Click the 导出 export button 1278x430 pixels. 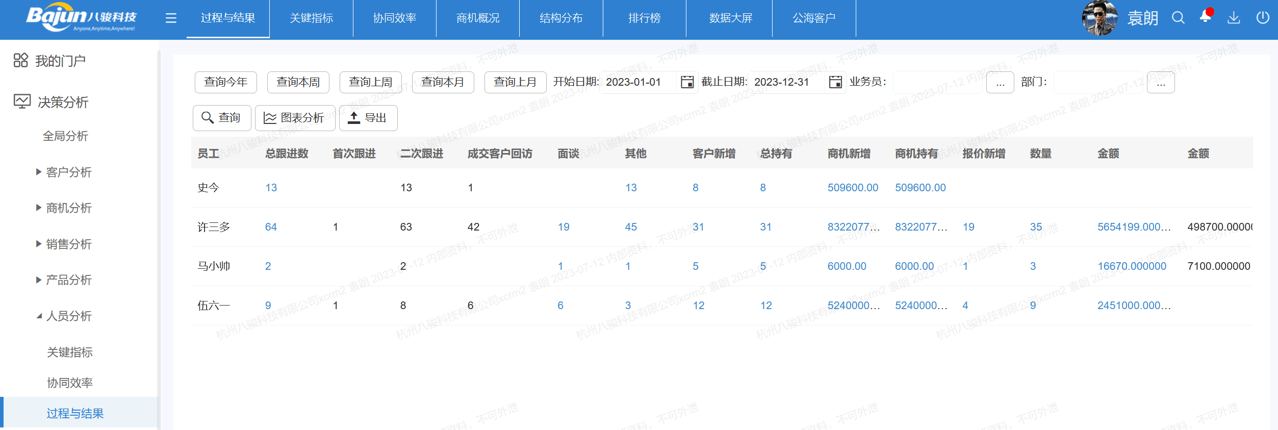coord(368,118)
